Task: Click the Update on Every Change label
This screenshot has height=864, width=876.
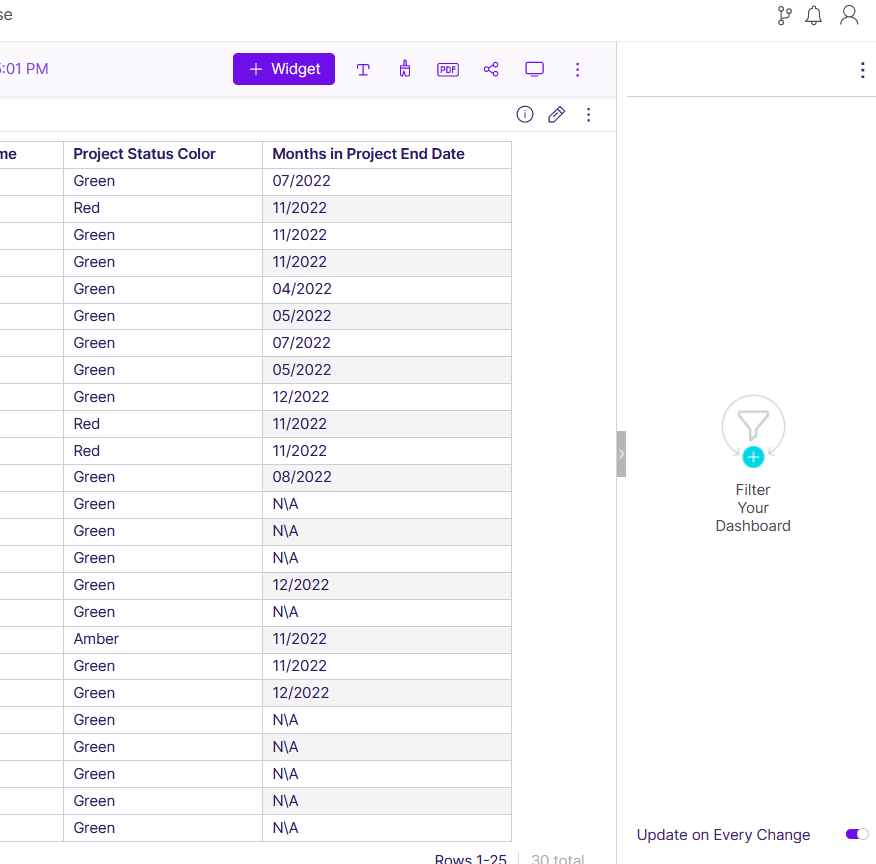Action: coord(723,834)
